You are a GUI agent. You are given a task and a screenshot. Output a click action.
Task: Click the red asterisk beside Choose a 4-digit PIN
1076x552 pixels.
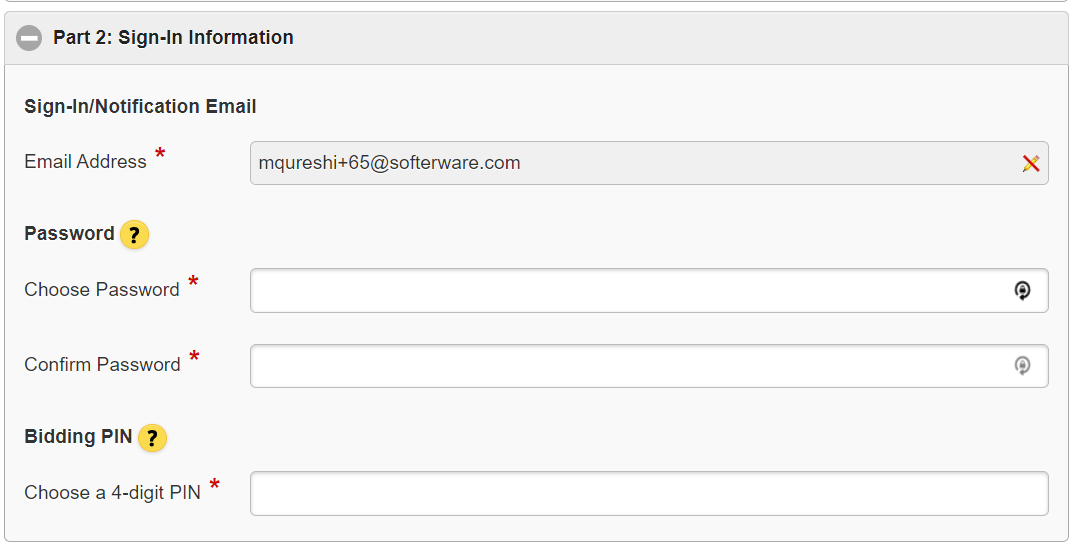(x=215, y=485)
